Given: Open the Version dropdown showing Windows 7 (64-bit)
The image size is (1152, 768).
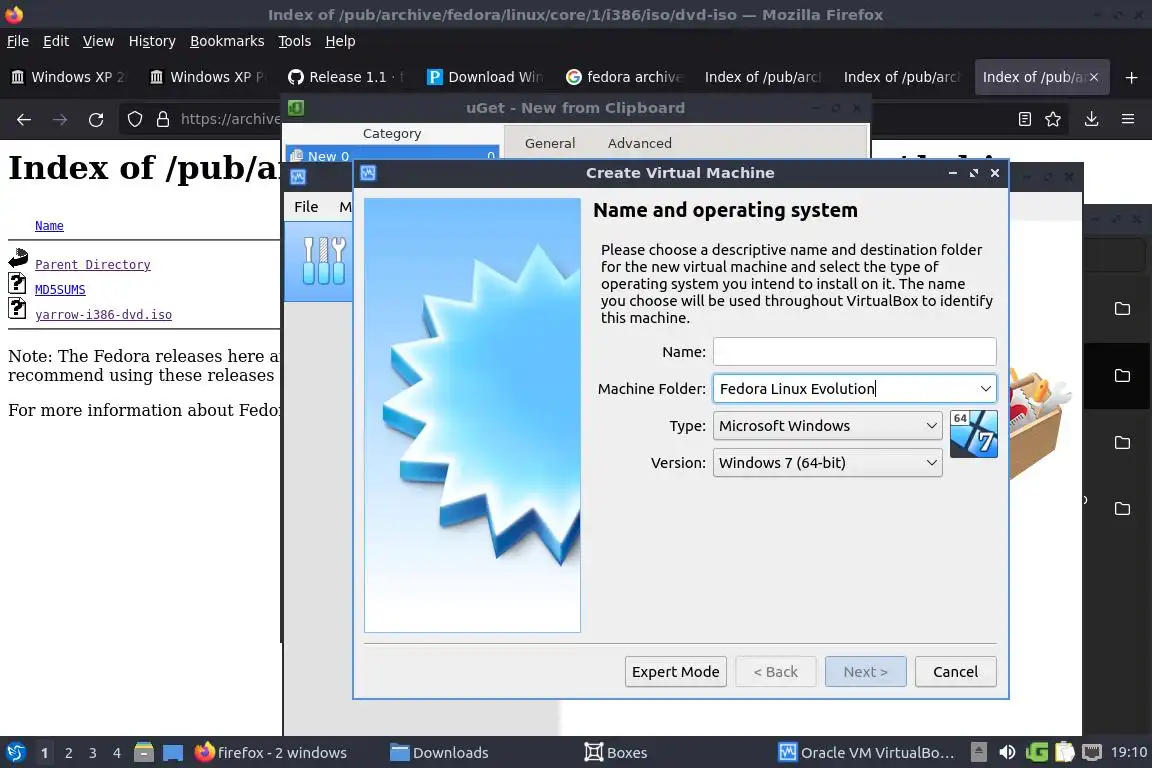Looking at the screenshot, I should click(827, 463).
